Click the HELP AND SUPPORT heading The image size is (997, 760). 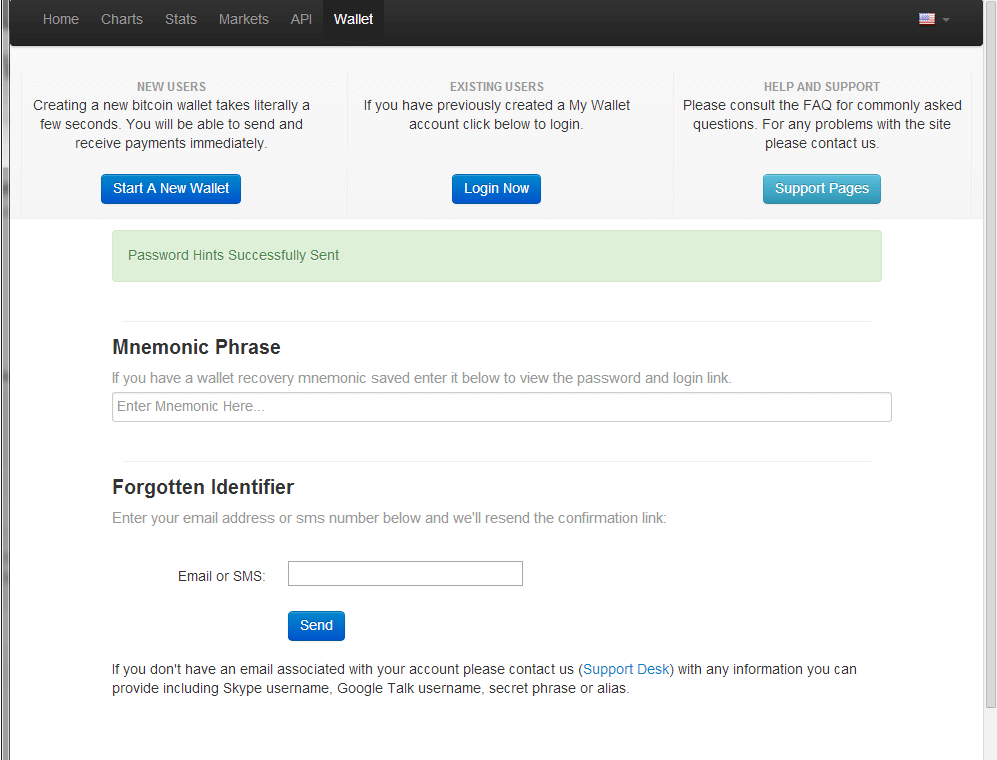(x=822, y=86)
